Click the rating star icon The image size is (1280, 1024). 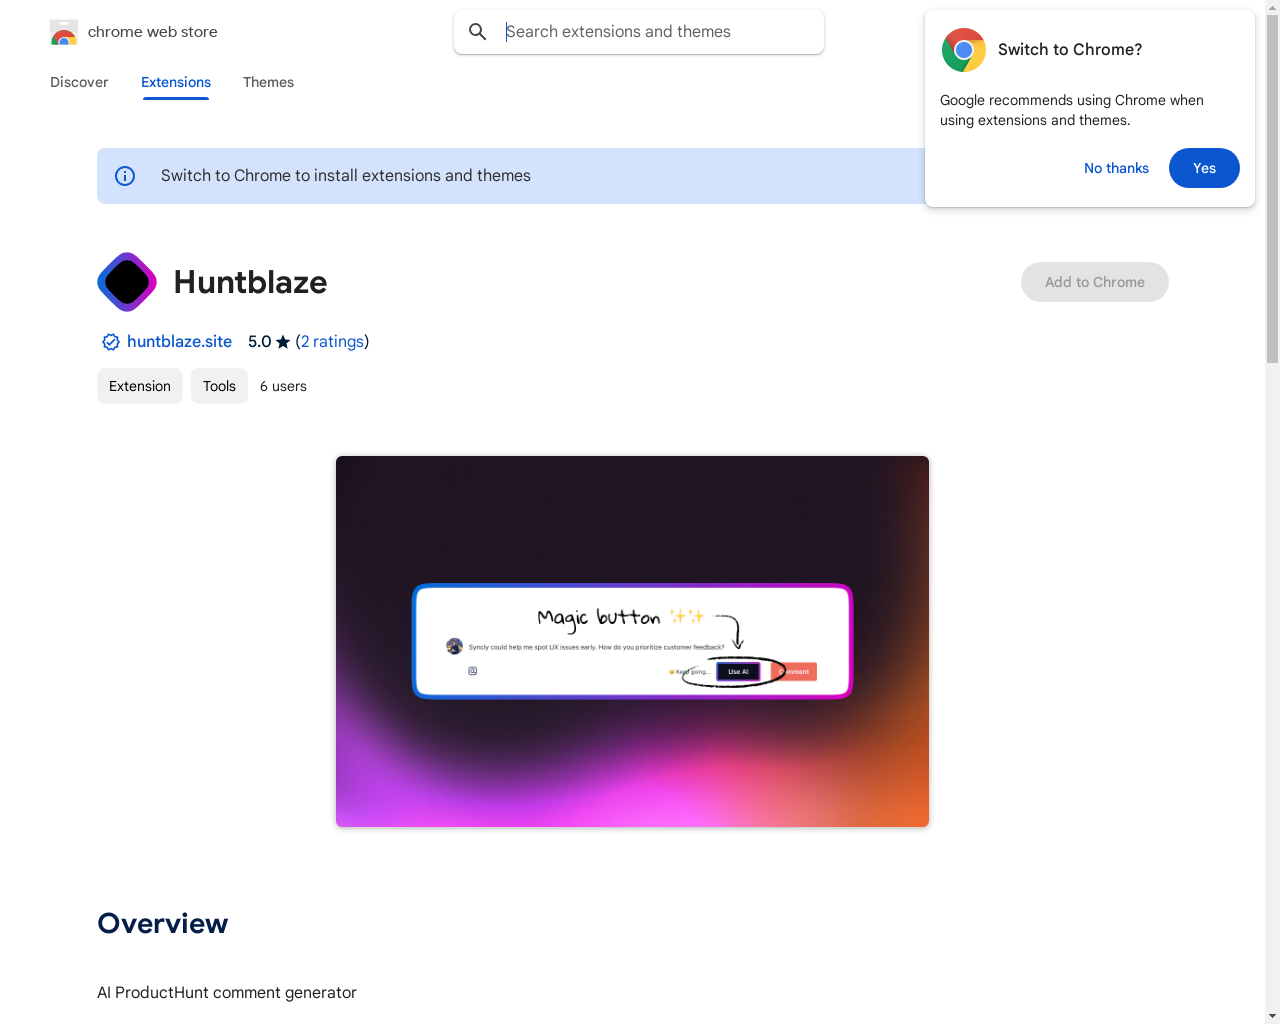pyautogui.click(x=283, y=342)
